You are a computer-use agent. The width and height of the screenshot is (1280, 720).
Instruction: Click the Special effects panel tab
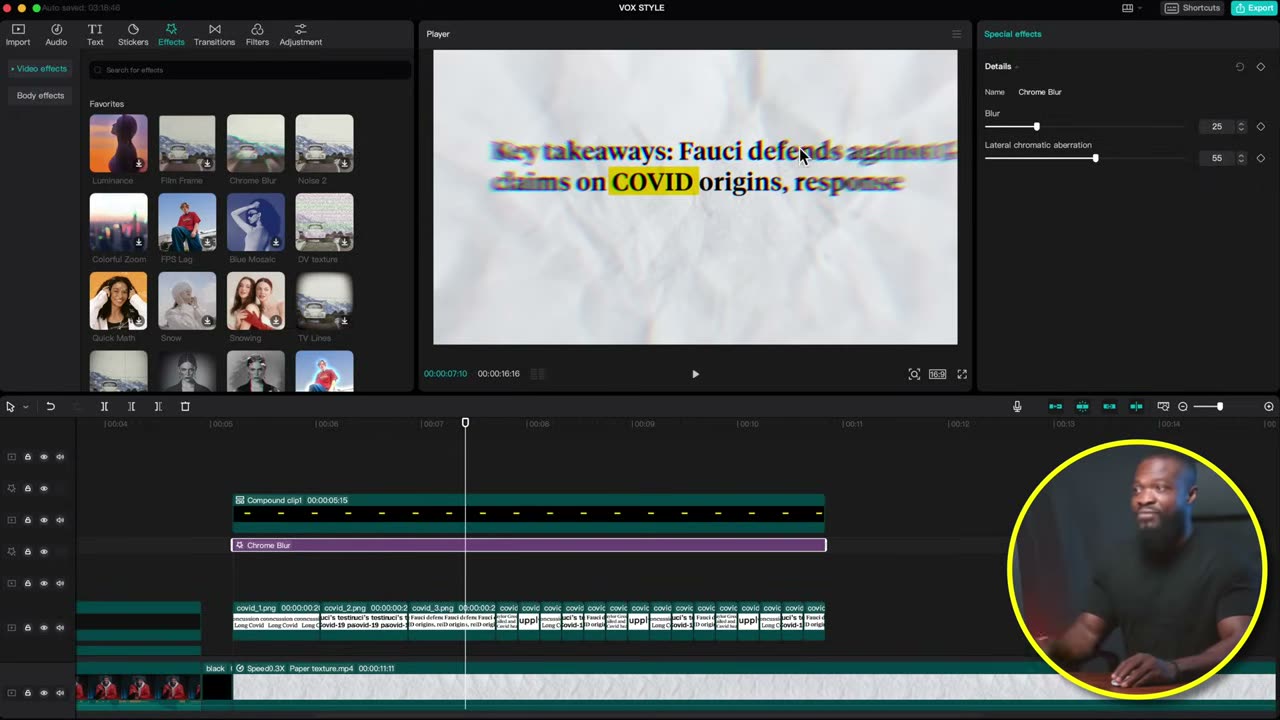coord(1012,34)
